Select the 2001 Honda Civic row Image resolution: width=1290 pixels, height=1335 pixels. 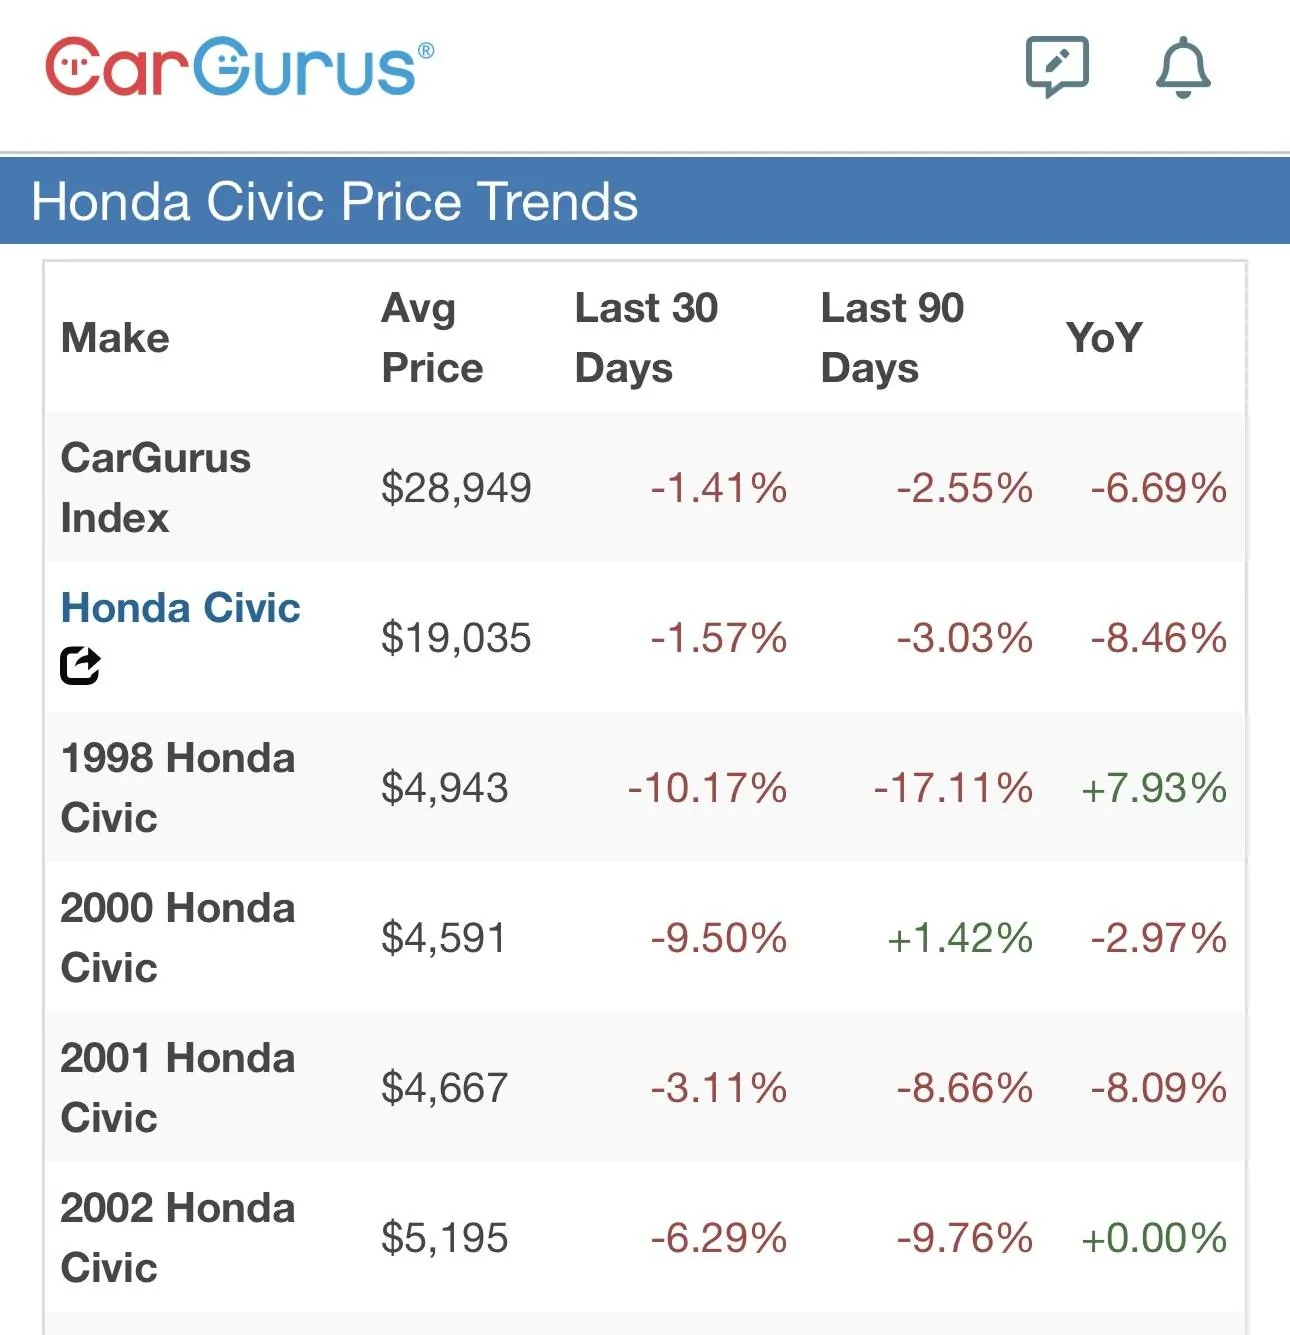(x=177, y=1088)
